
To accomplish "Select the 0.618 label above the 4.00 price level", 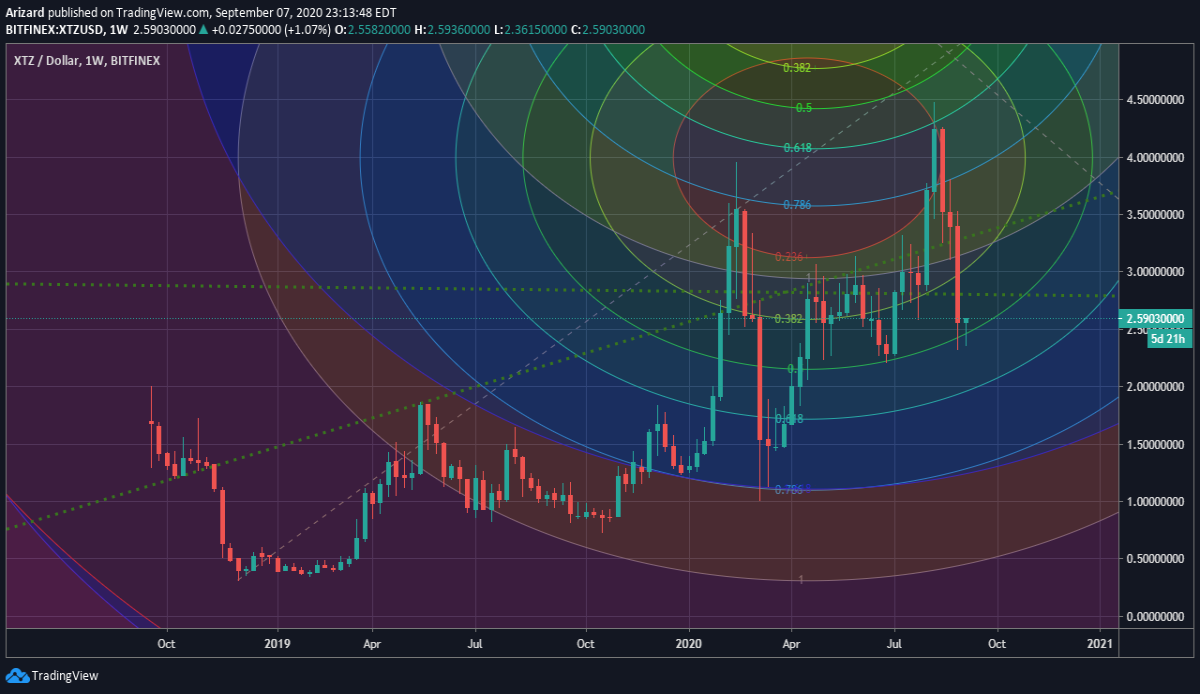I will (797, 147).
